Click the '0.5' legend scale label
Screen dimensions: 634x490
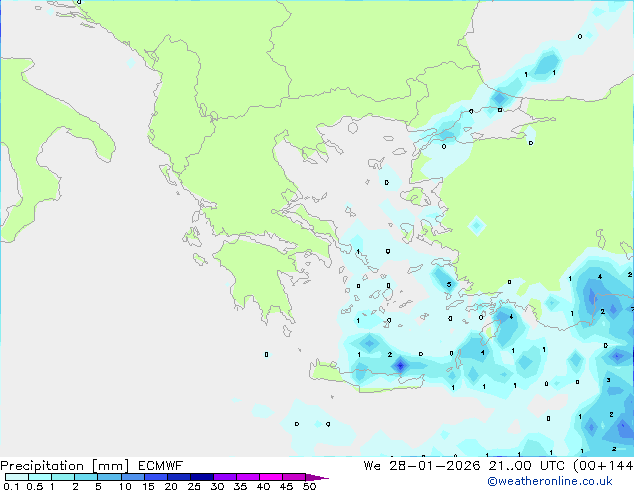tap(35, 486)
